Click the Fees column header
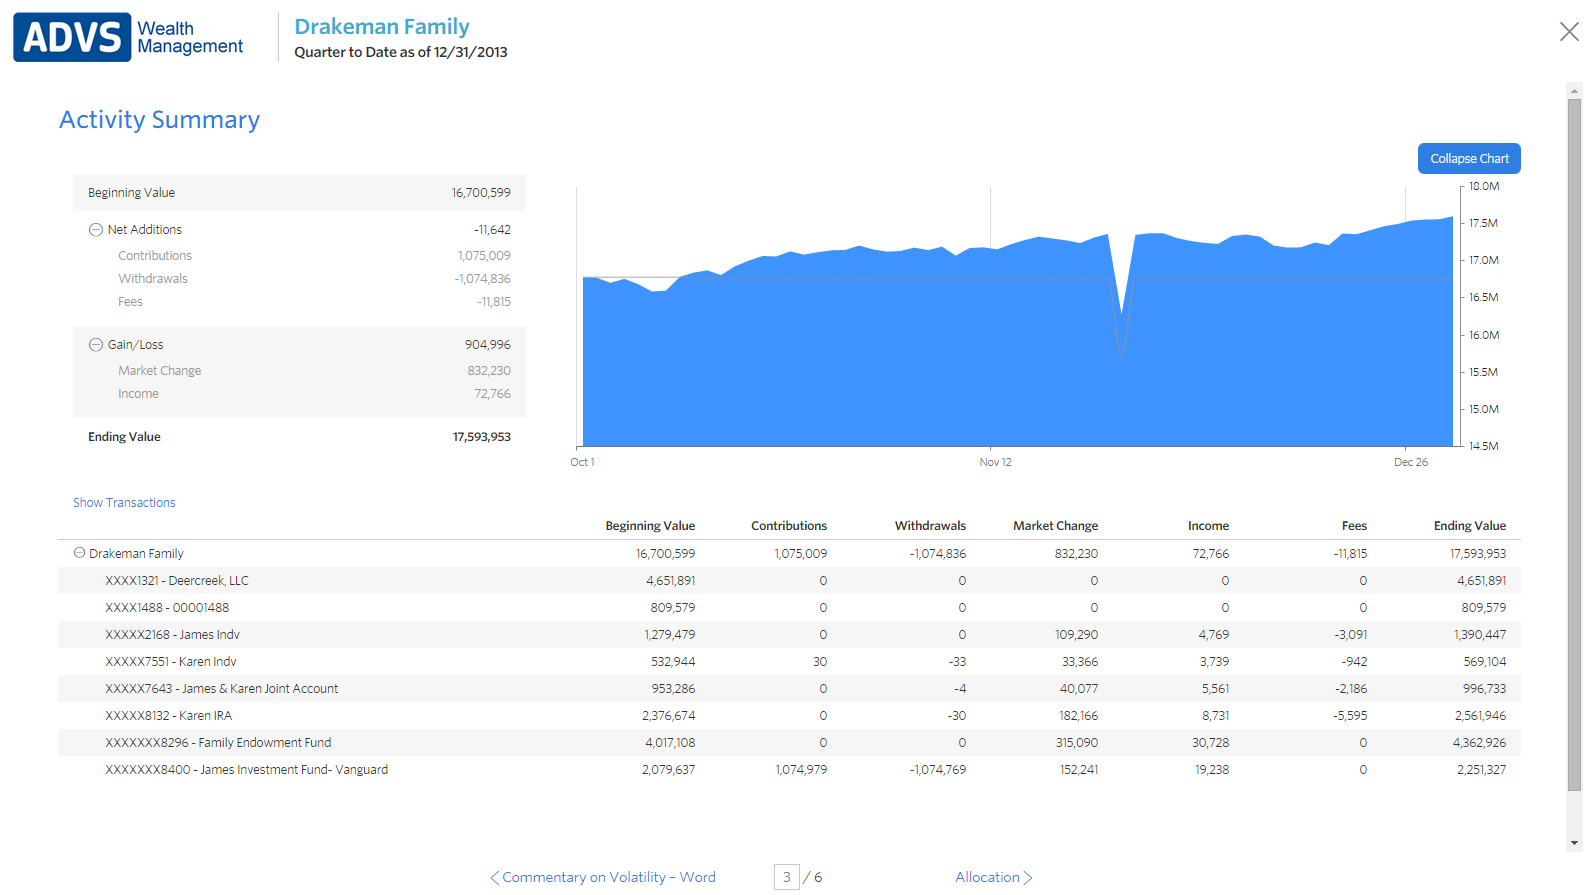The width and height of the screenshot is (1592, 895). click(1354, 526)
